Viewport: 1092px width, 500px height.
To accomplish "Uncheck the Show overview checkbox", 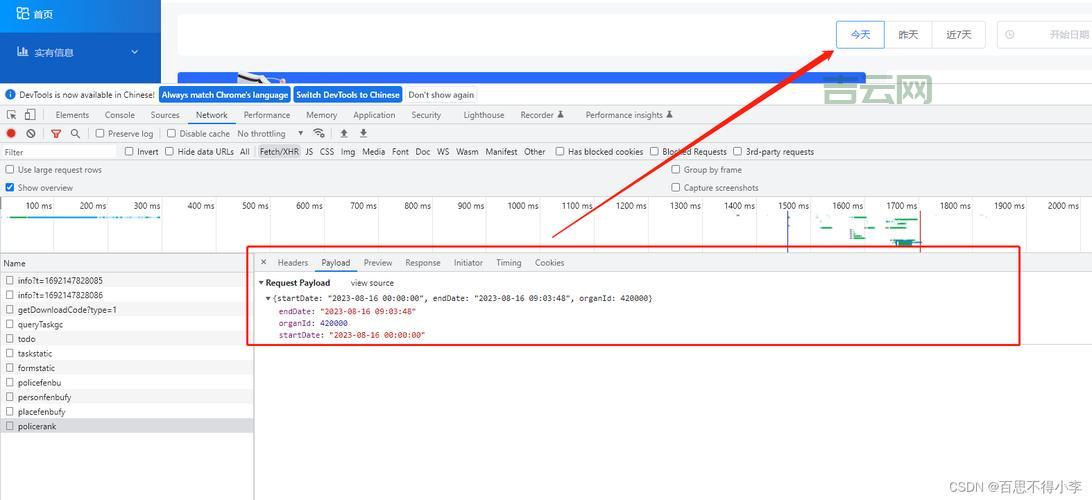I will pos(10,187).
